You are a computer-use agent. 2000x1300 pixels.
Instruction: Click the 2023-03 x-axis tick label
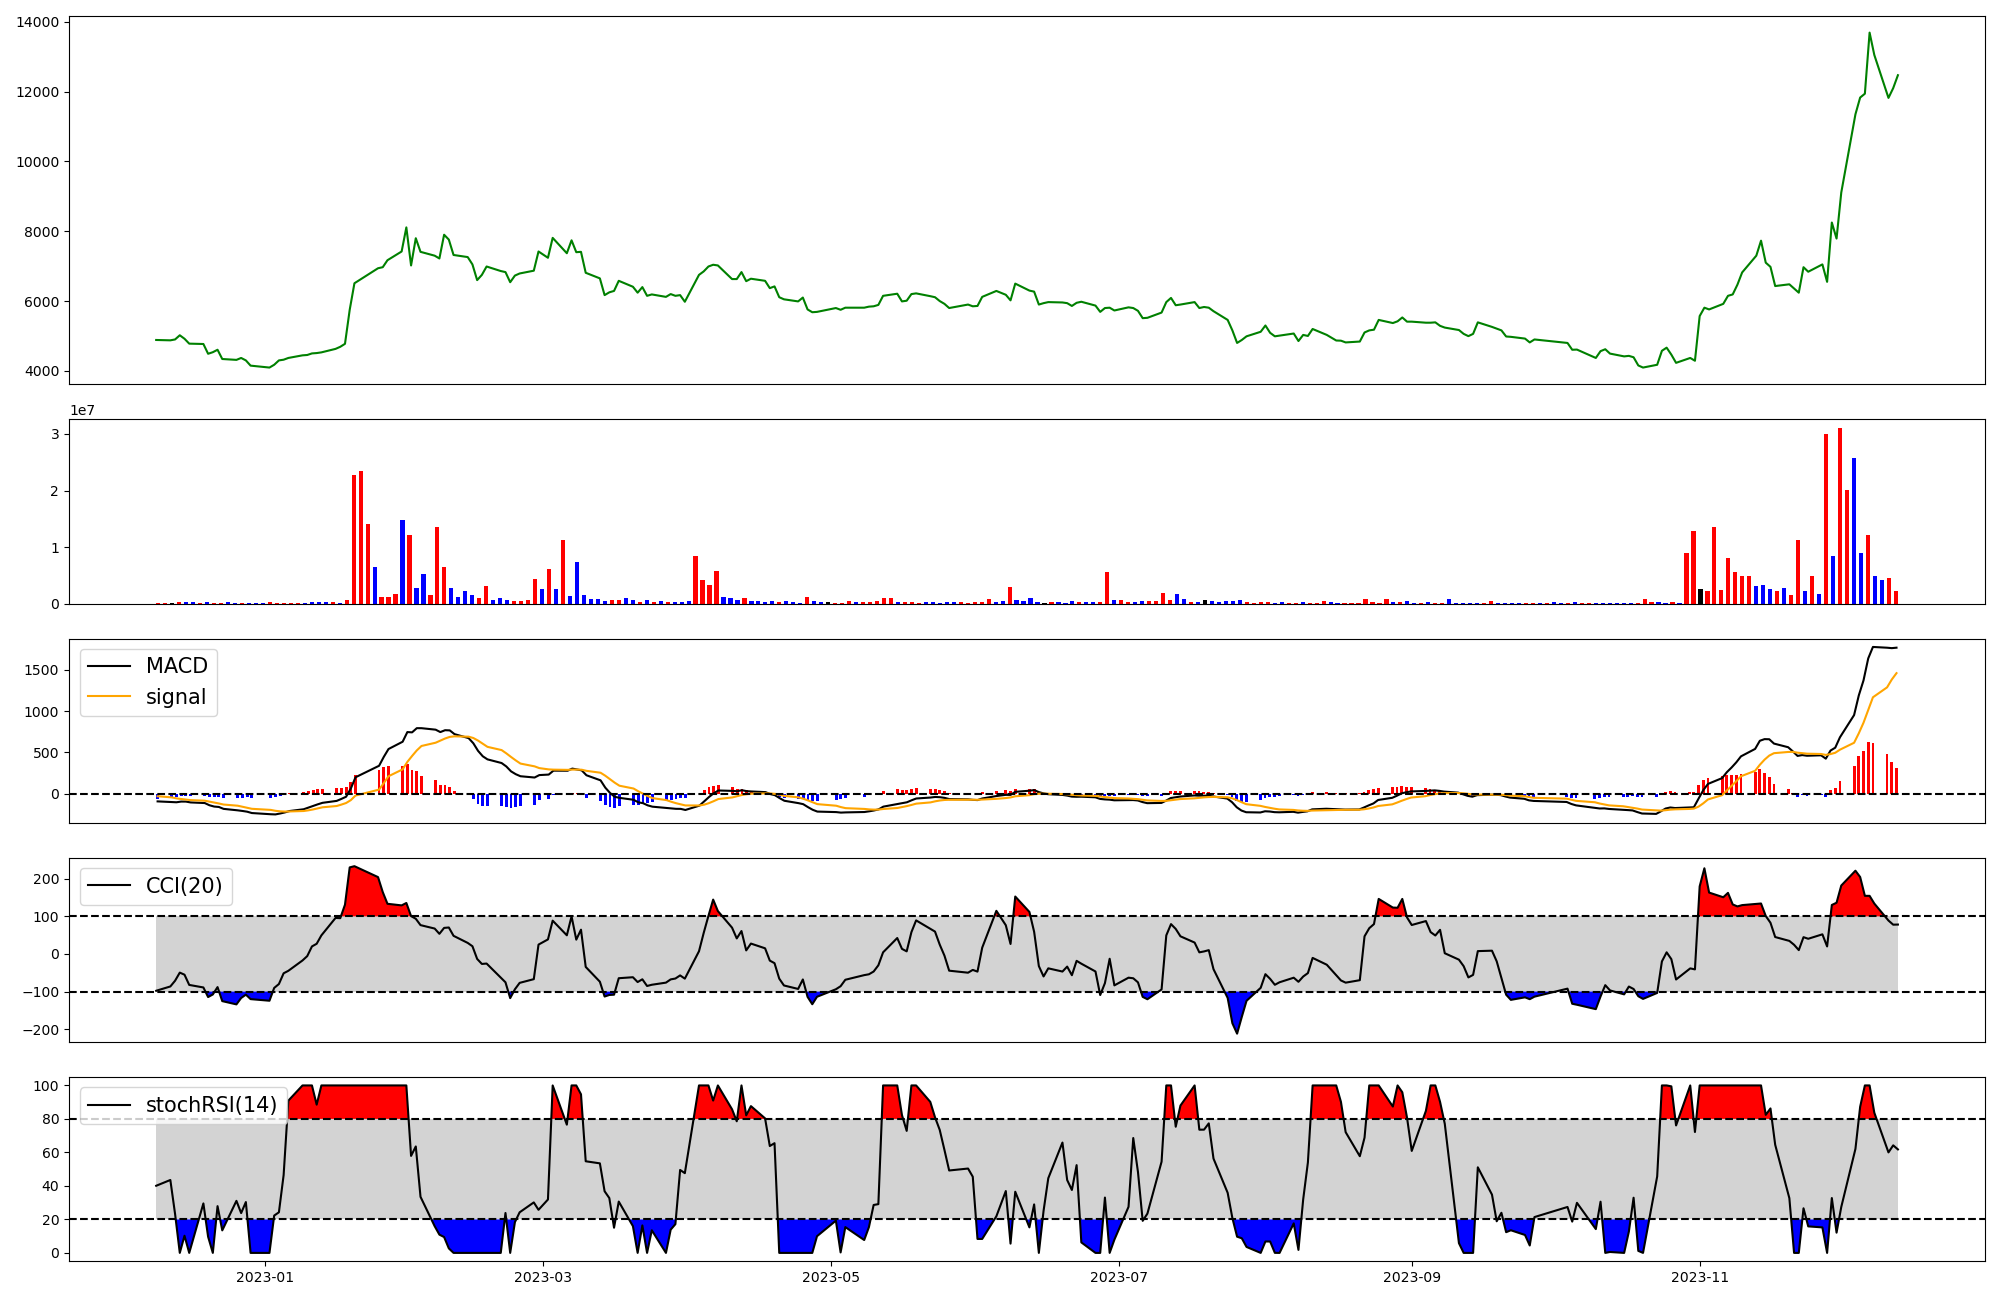point(543,1277)
